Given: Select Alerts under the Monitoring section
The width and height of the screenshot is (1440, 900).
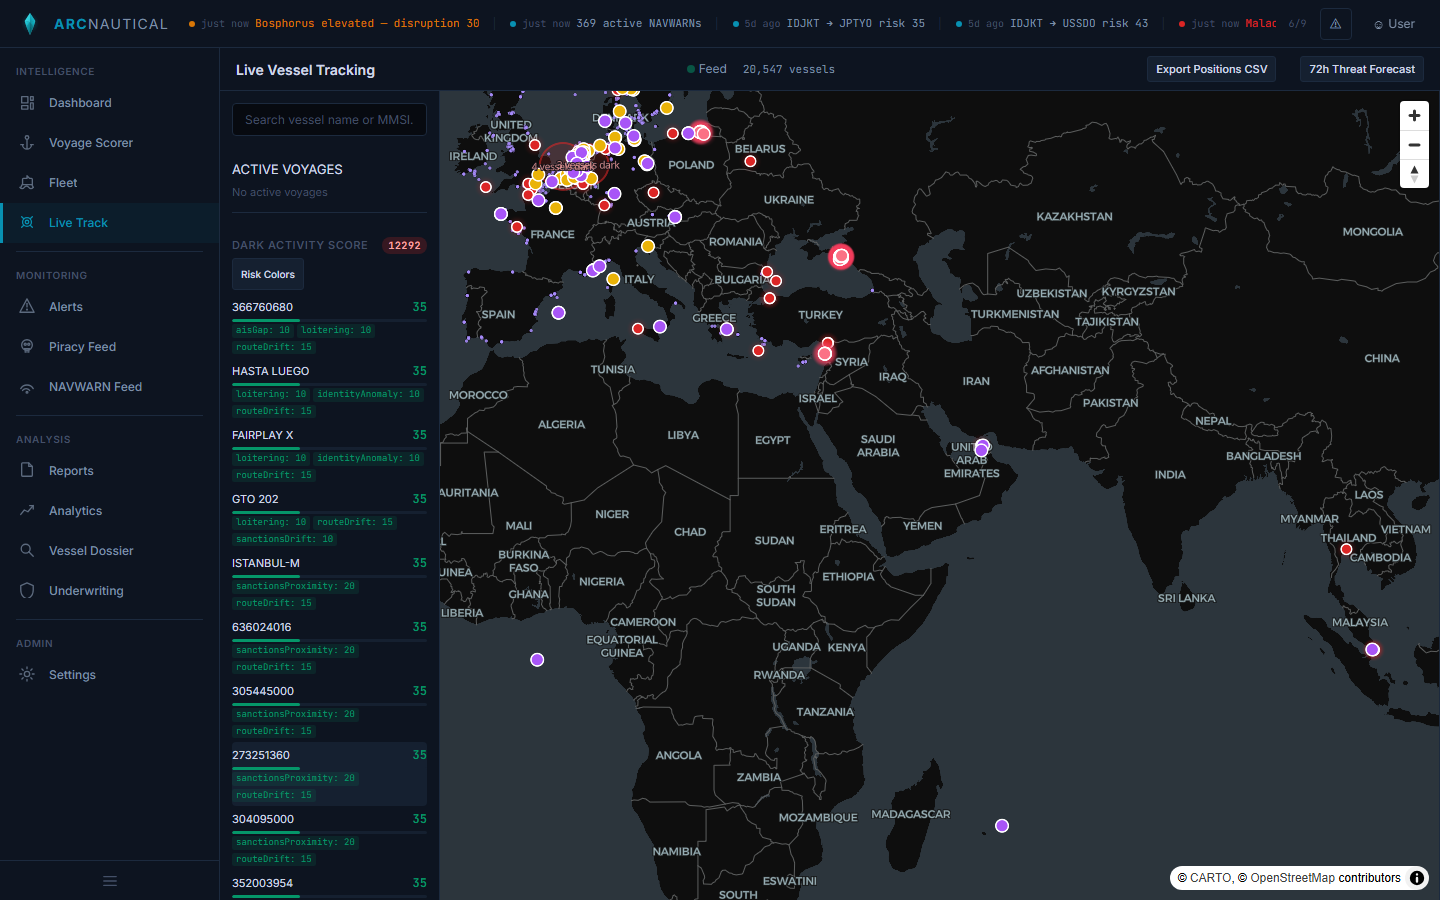Looking at the screenshot, I should (27, 306).
